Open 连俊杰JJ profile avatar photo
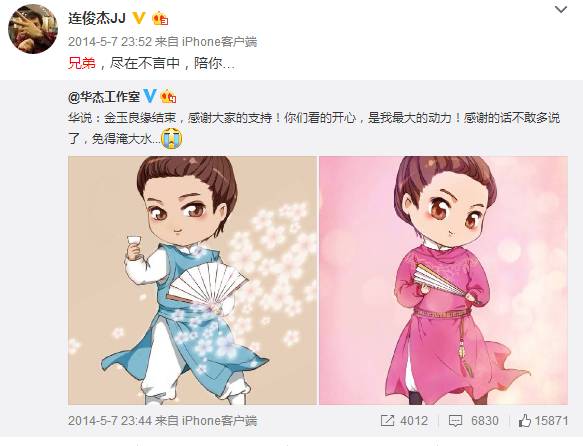The height and width of the screenshot is (446, 583). click(33, 29)
